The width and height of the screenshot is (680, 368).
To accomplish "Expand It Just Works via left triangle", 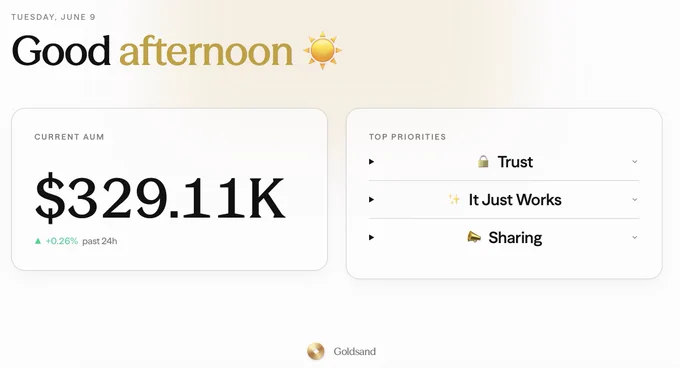I will 371,199.
